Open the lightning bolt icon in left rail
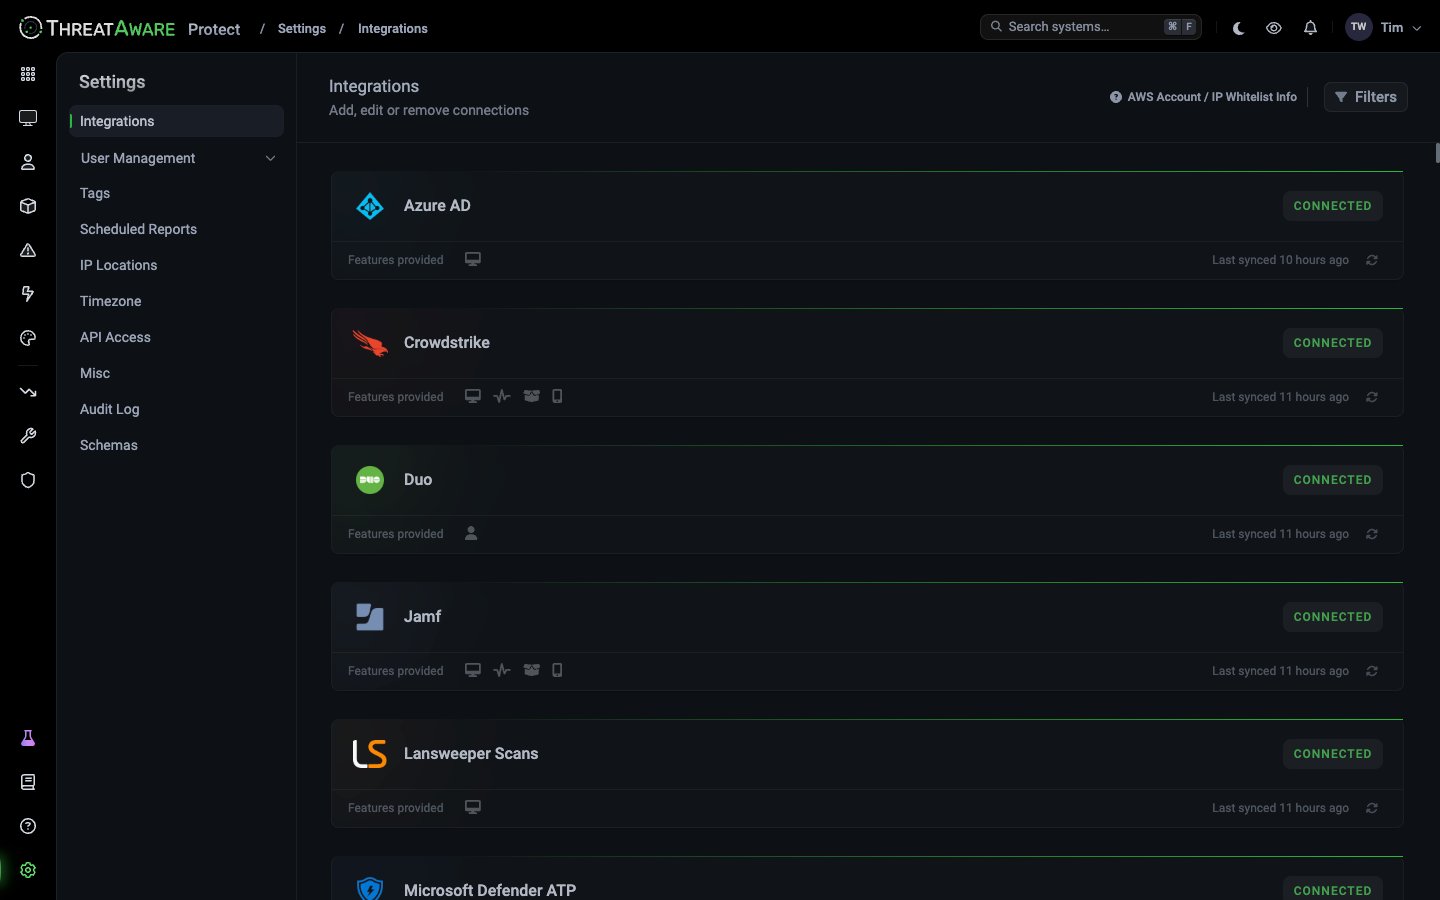This screenshot has width=1440, height=900. pos(28,294)
